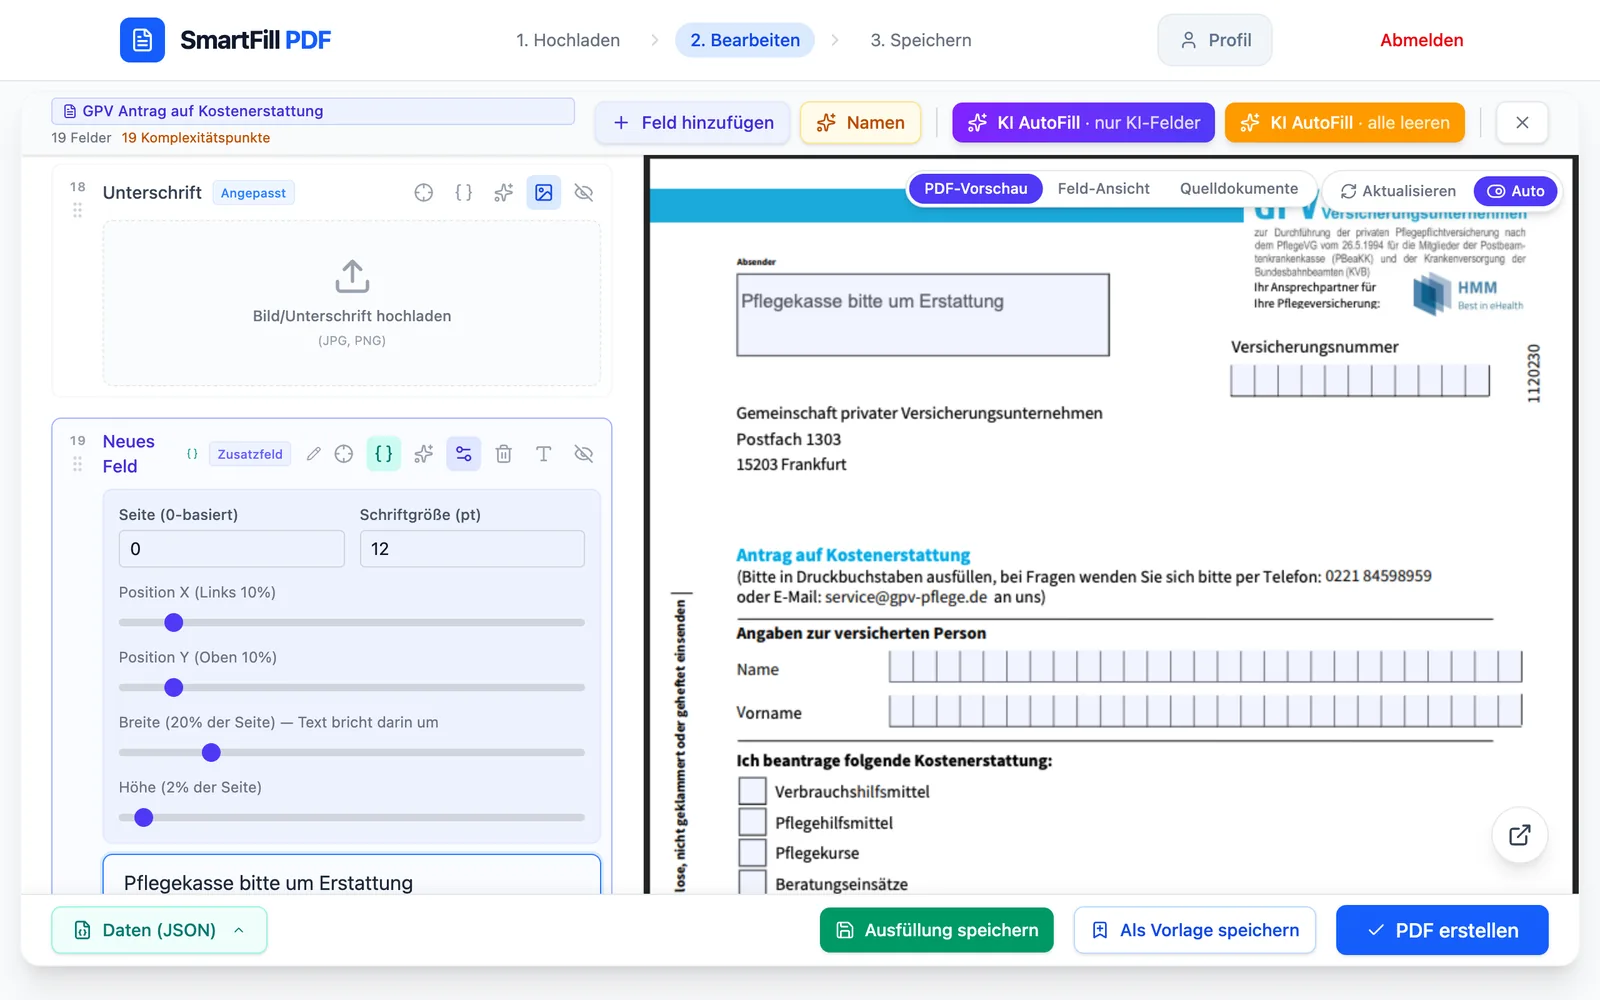Click the Breite slider handle
Image resolution: width=1600 pixels, height=1000 pixels.
(x=211, y=752)
